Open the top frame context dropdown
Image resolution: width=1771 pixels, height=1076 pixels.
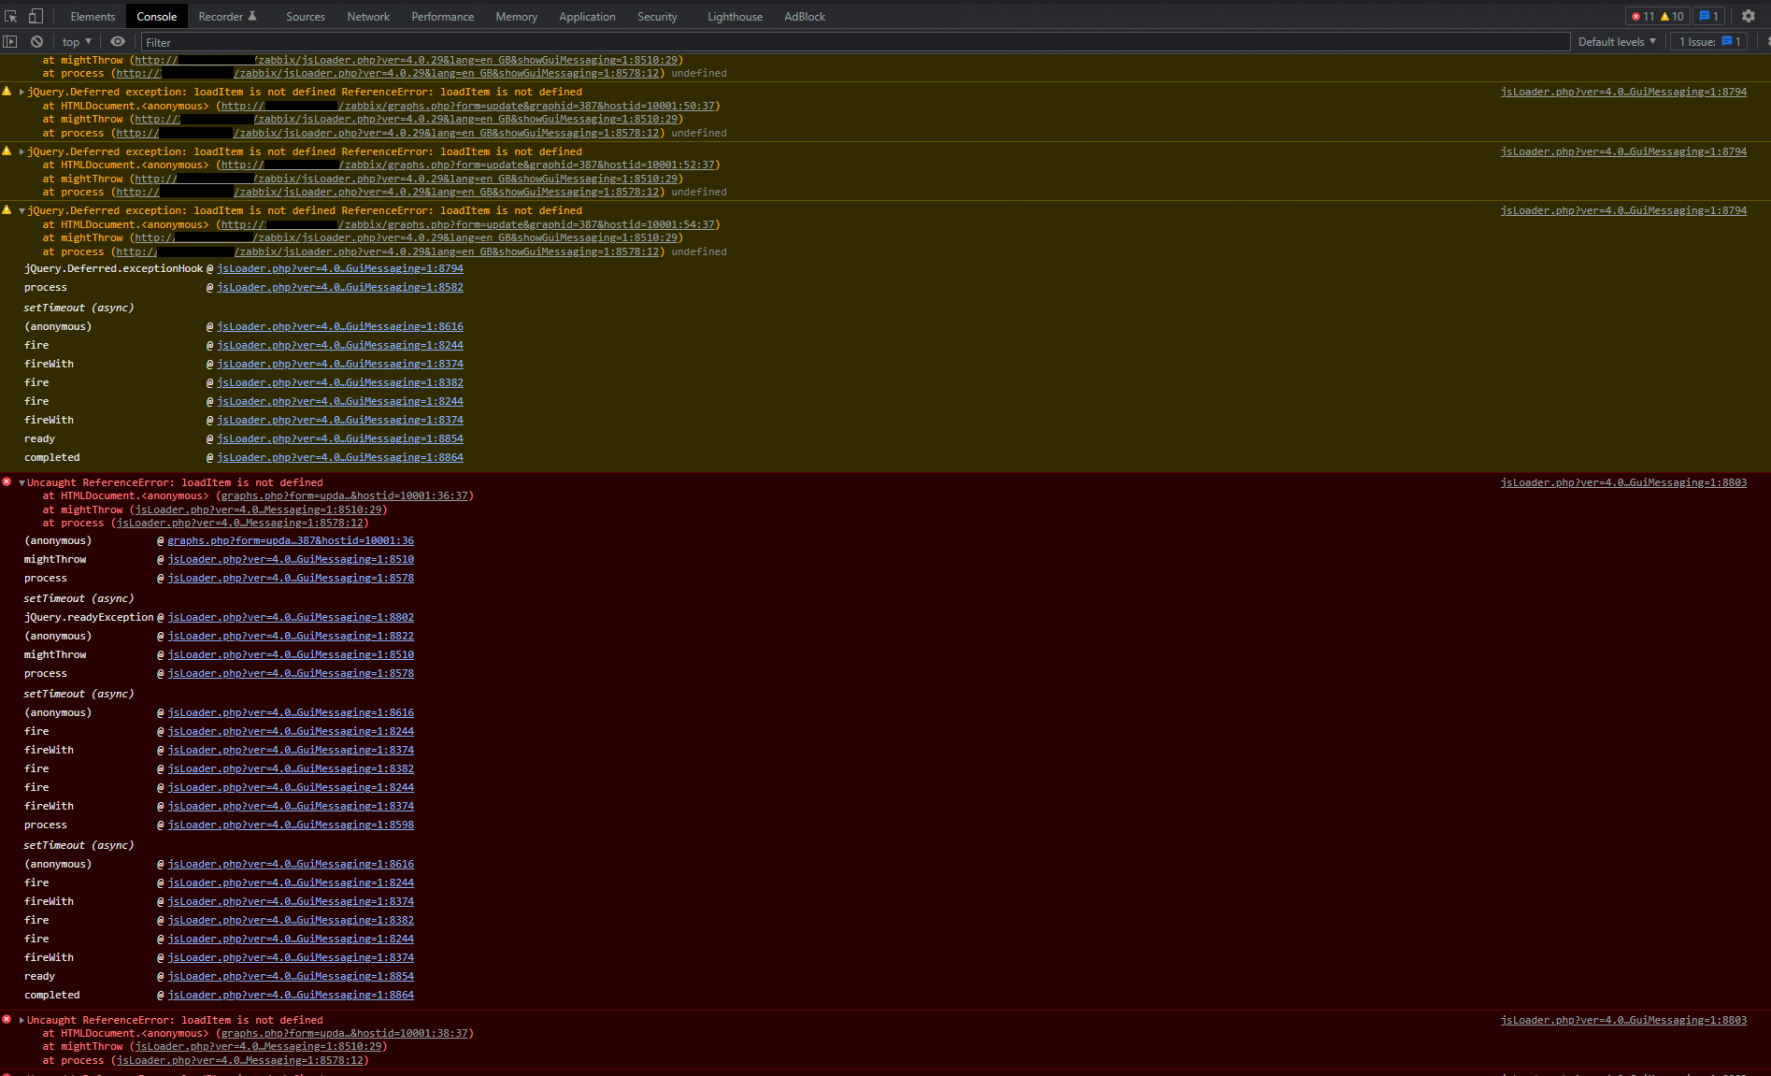[x=75, y=41]
